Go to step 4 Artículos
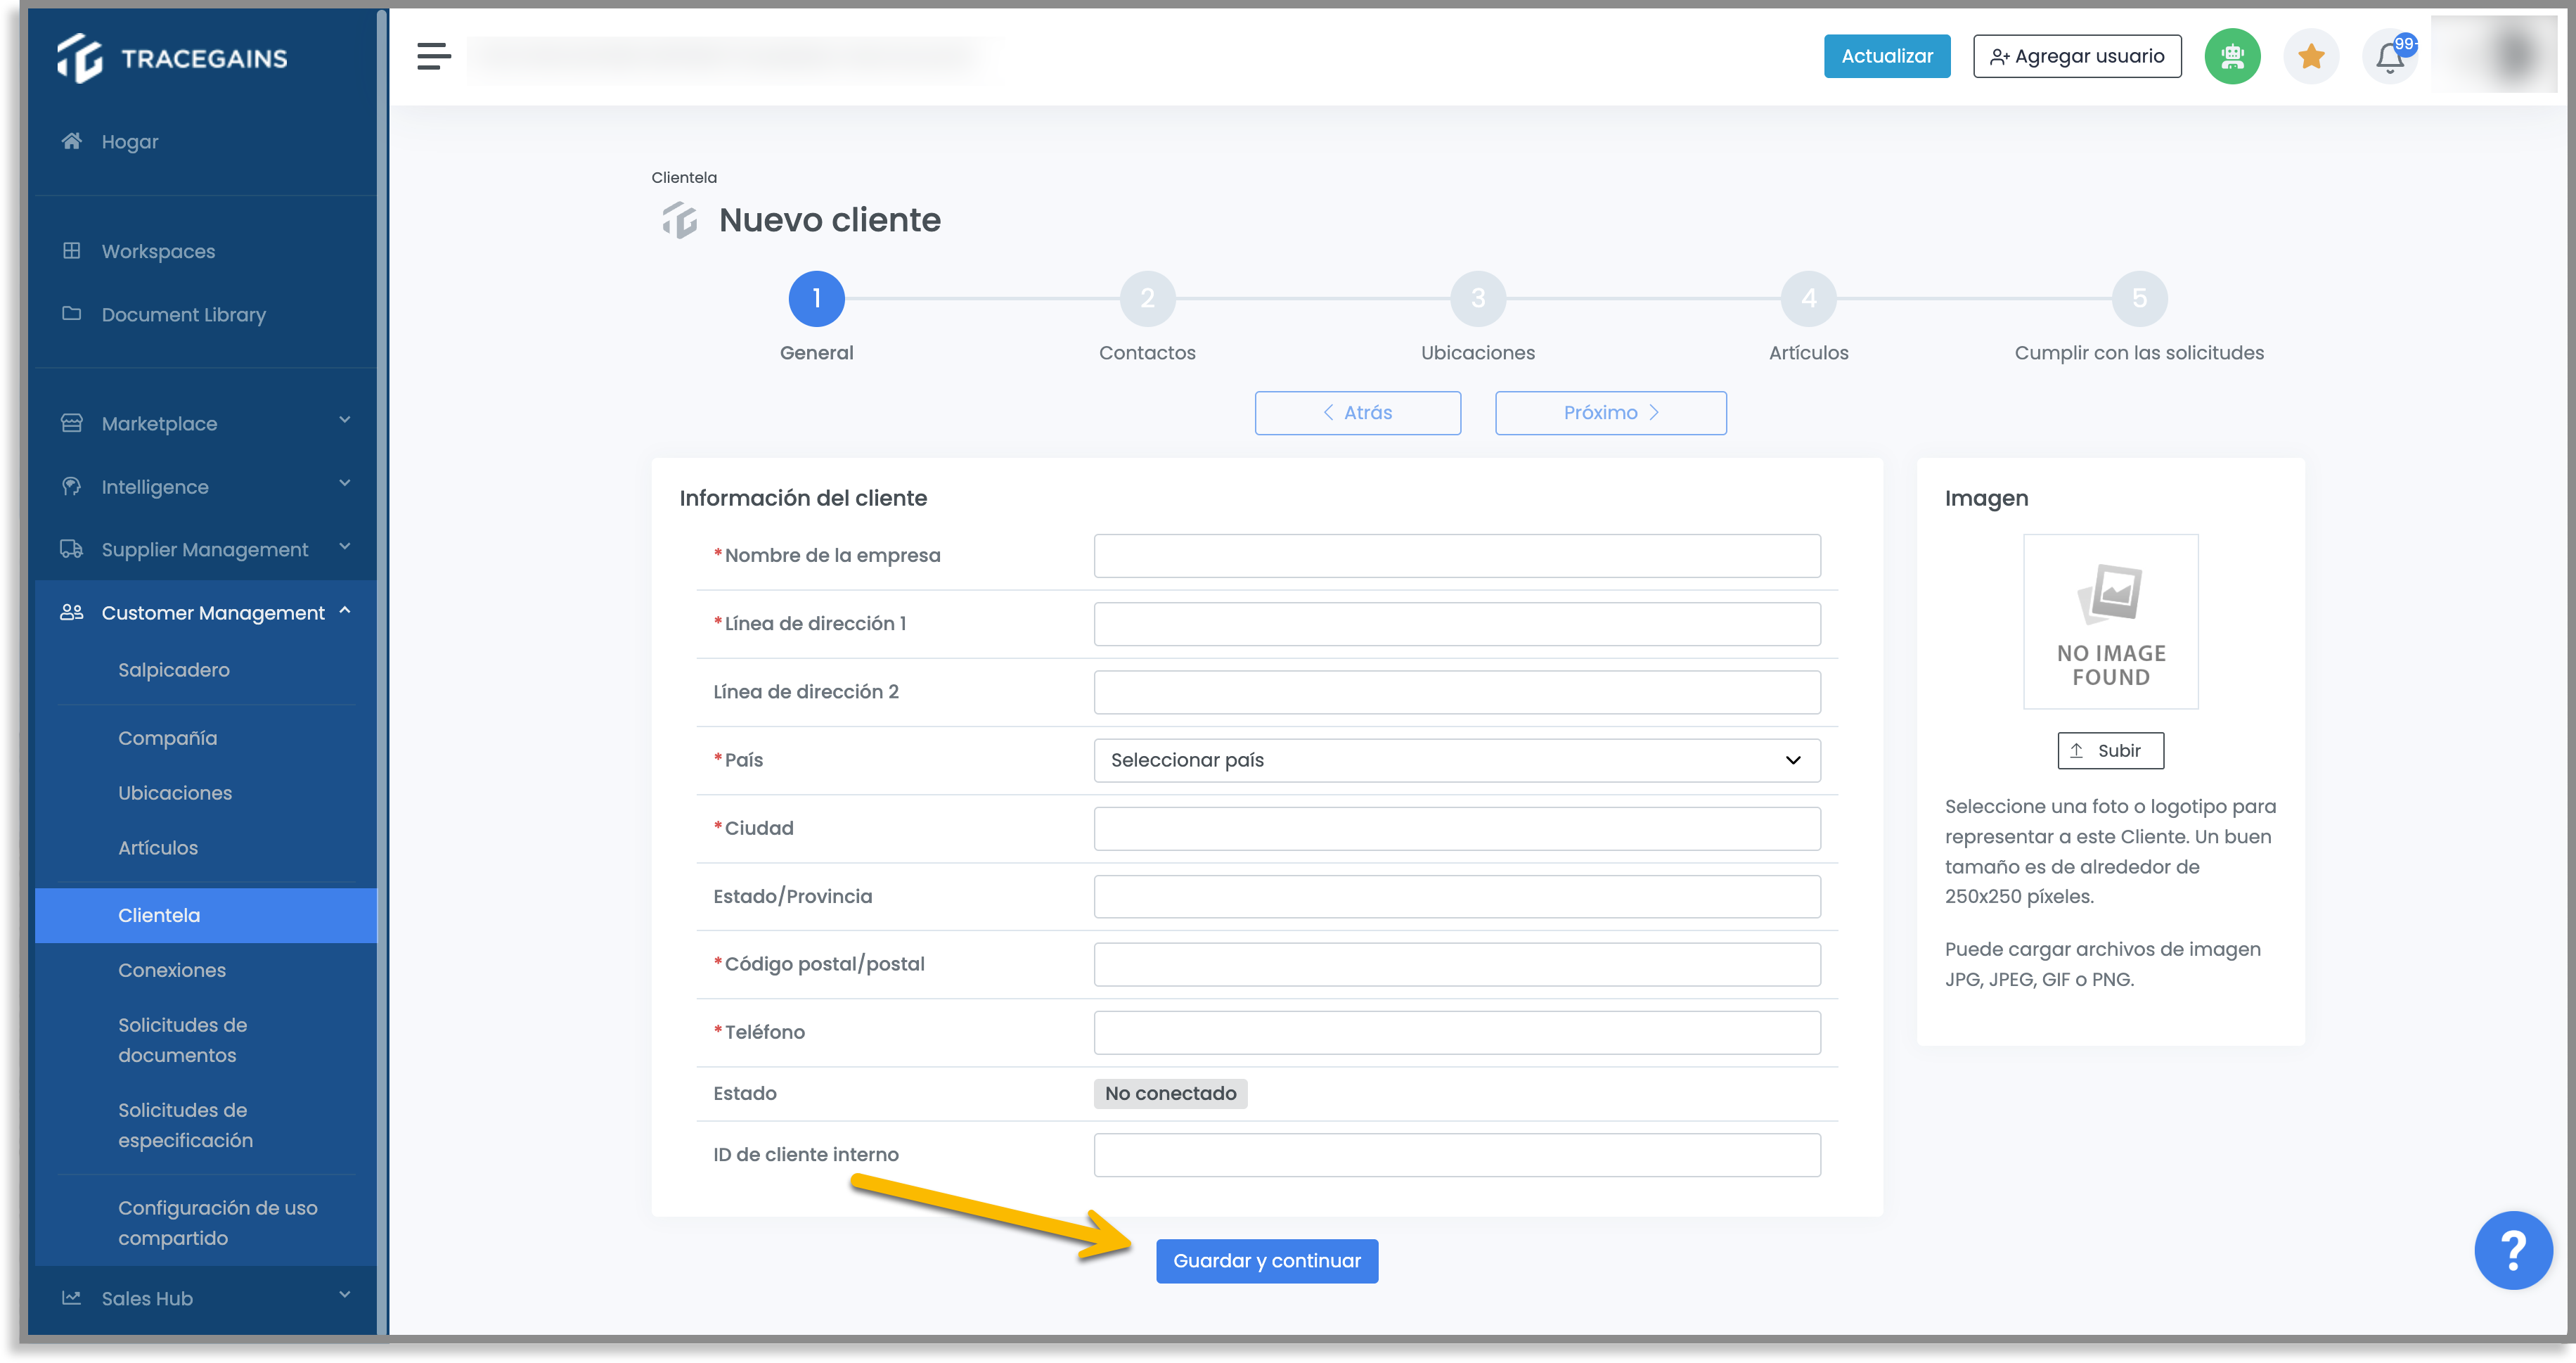The height and width of the screenshot is (1363, 2576). [x=1808, y=298]
